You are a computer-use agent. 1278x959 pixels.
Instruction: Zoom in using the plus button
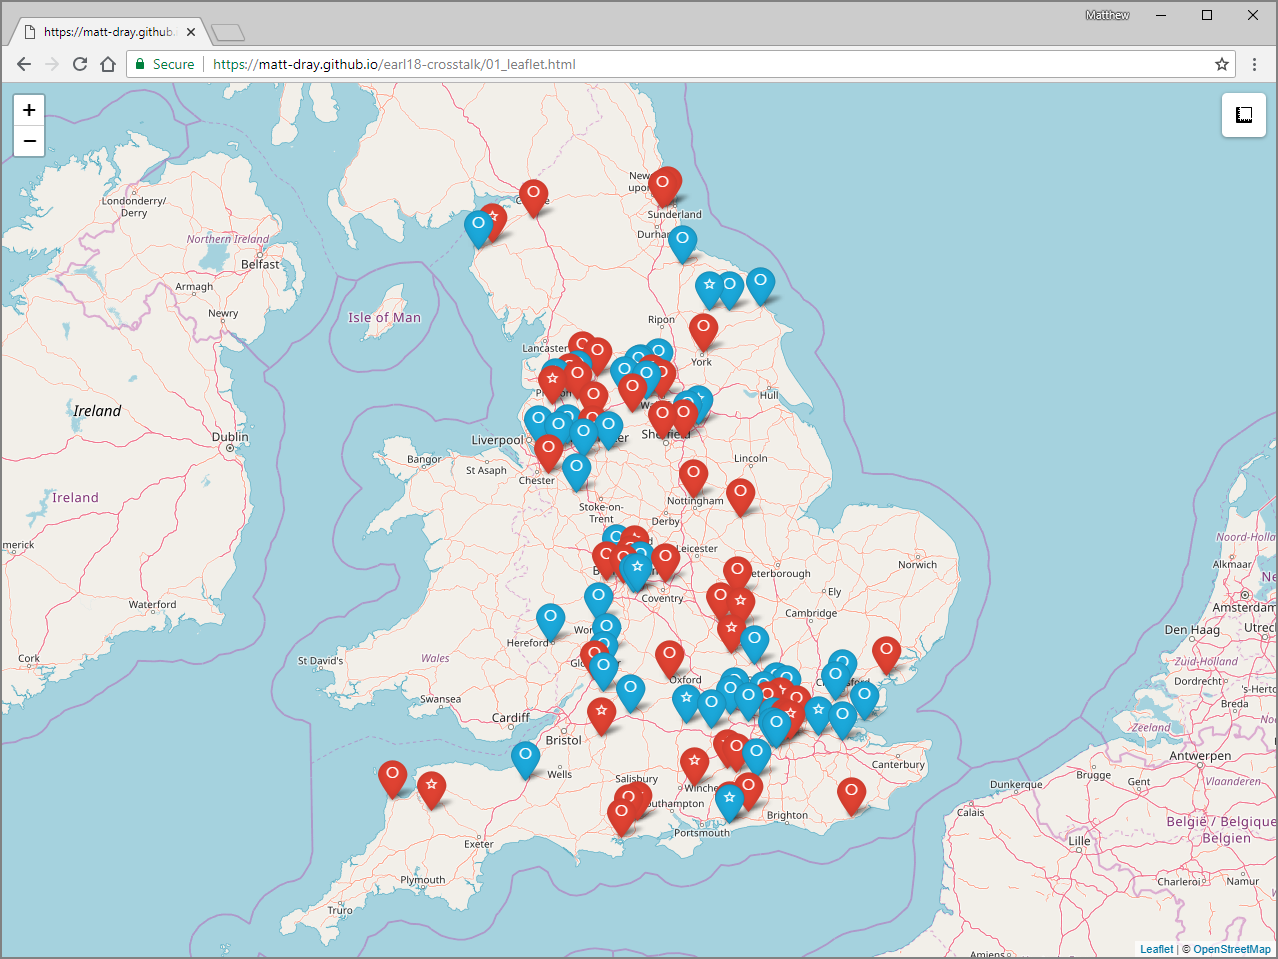(29, 110)
